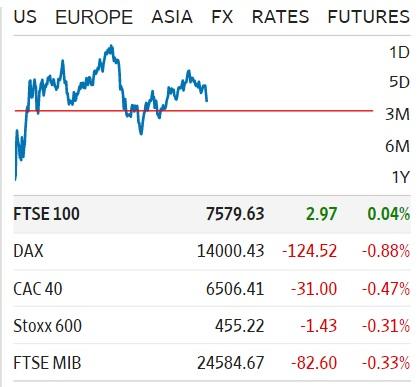Change chart range to 5D
This screenshot has height=387, width=419.
point(399,82)
